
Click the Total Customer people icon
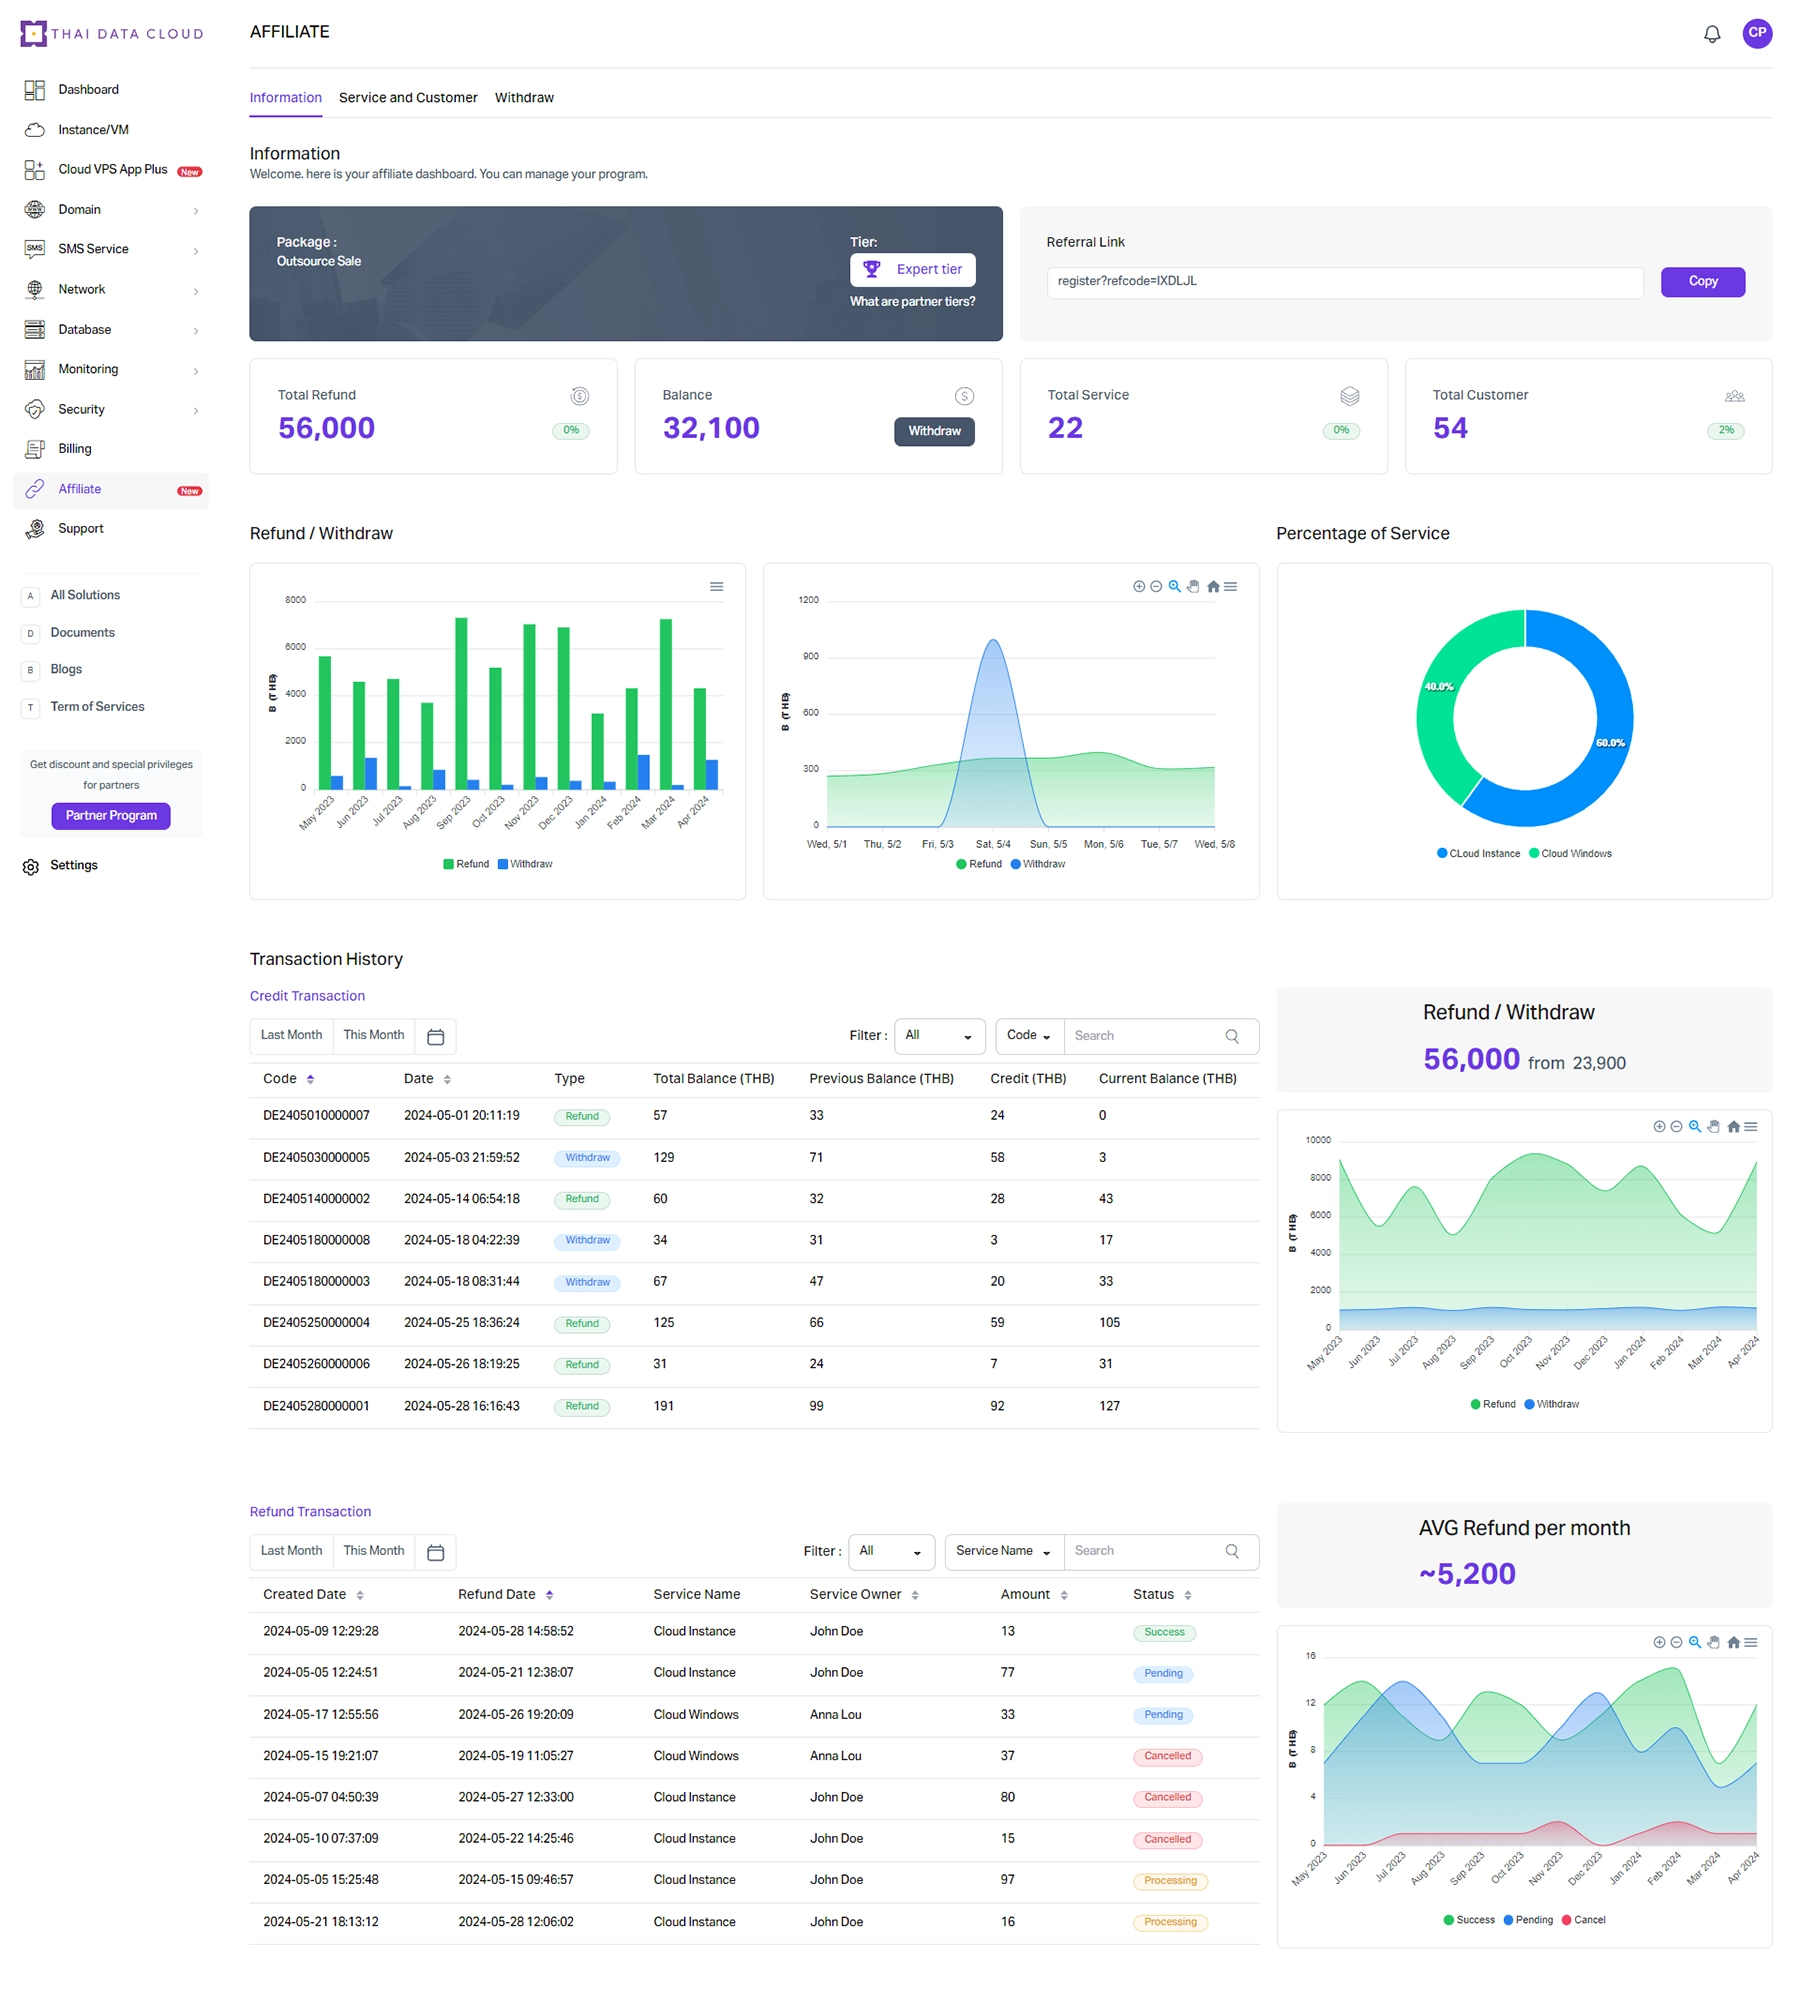[x=1734, y=396]
